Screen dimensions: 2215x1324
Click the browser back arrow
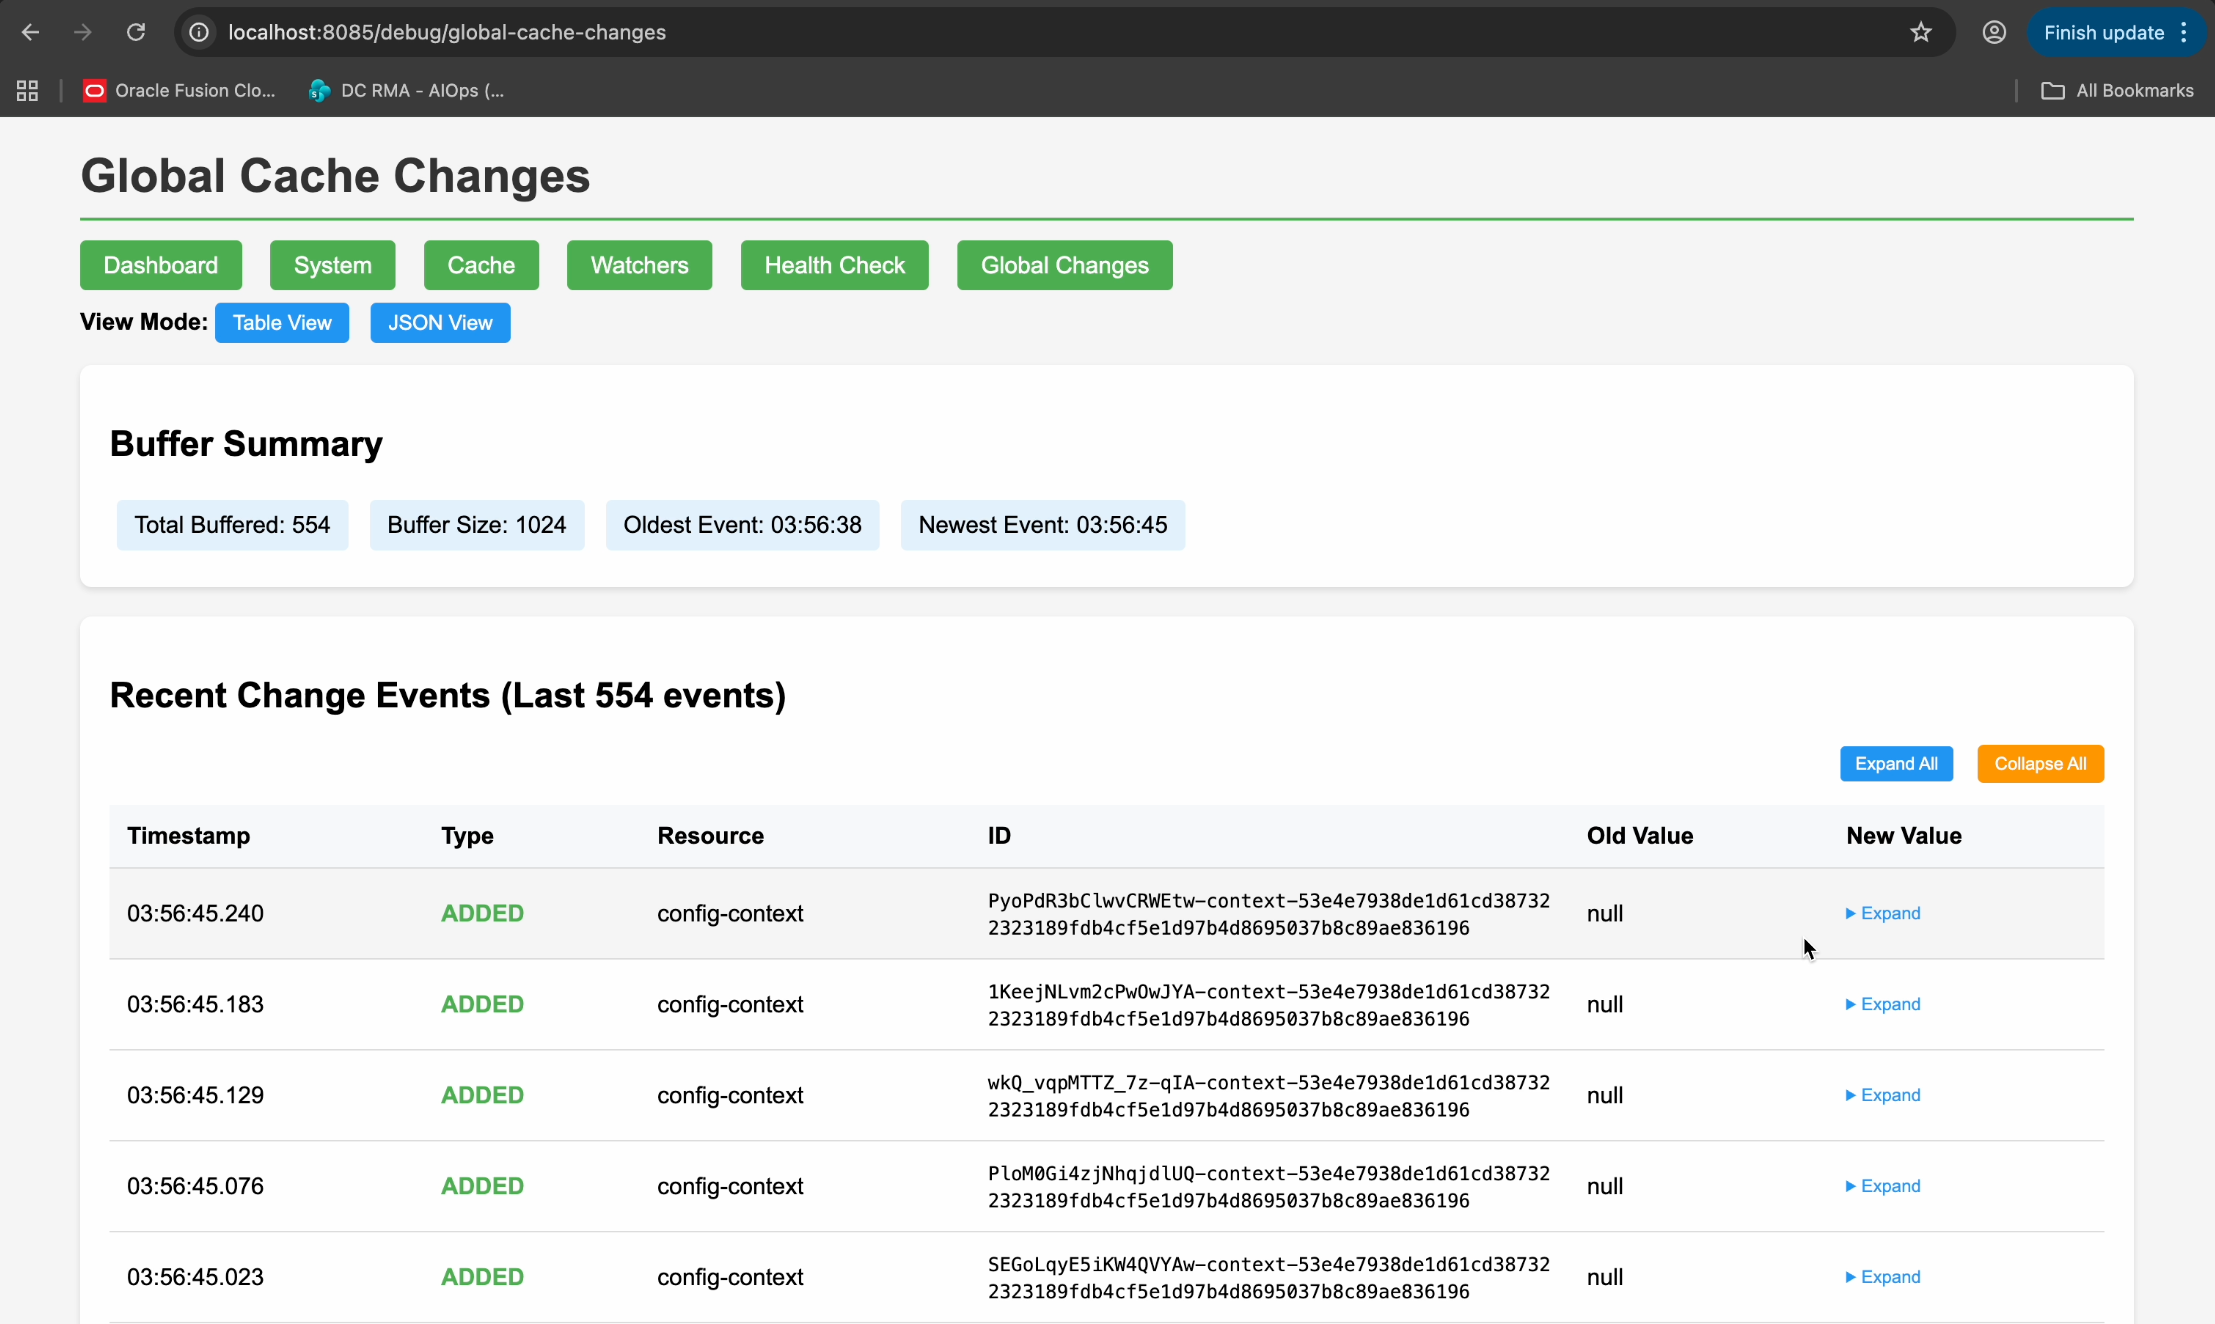tap(30, 33)
